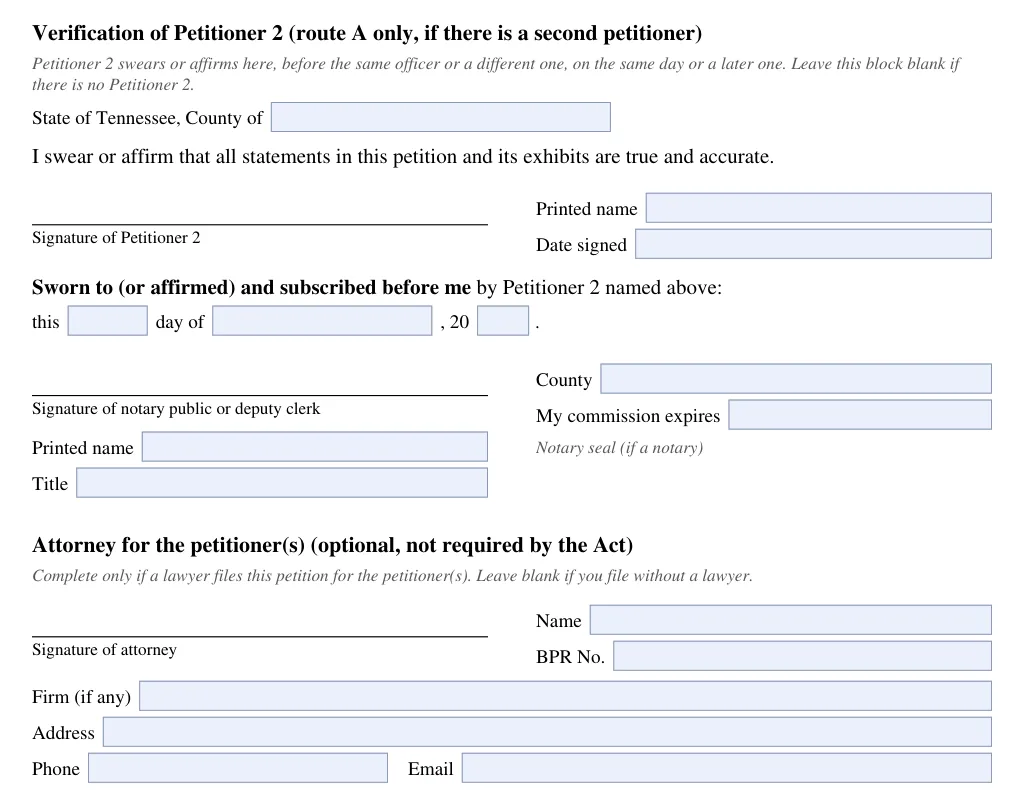Click the two-digit year field after '20'

click(503, 321)
